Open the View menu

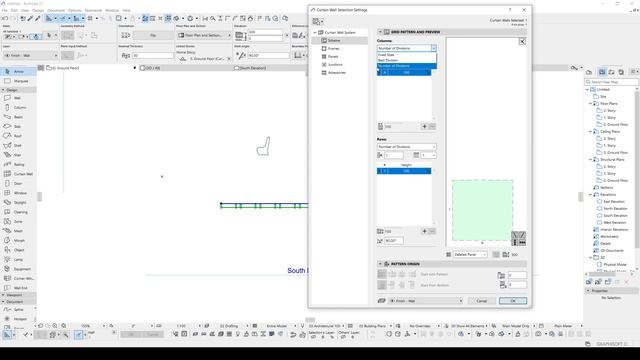click(25, 10)
